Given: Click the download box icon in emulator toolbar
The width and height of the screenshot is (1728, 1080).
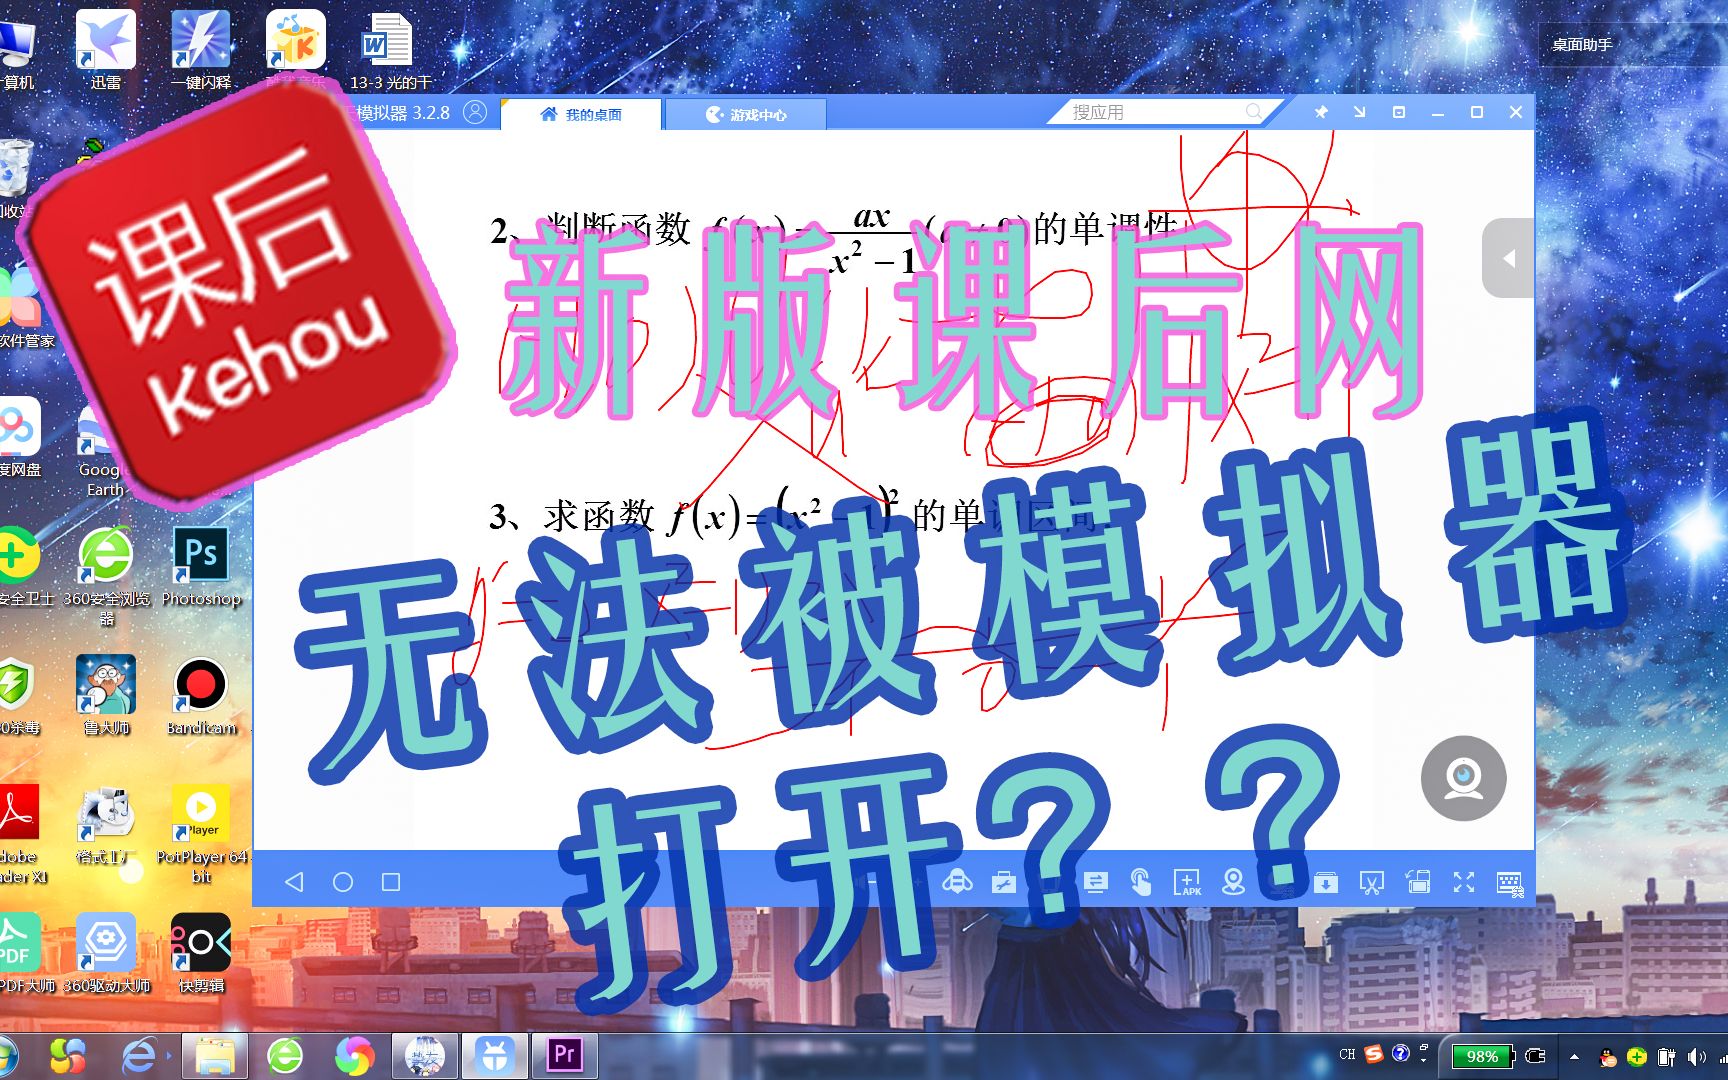Looking at the screenshot, I should (1326, 882).
